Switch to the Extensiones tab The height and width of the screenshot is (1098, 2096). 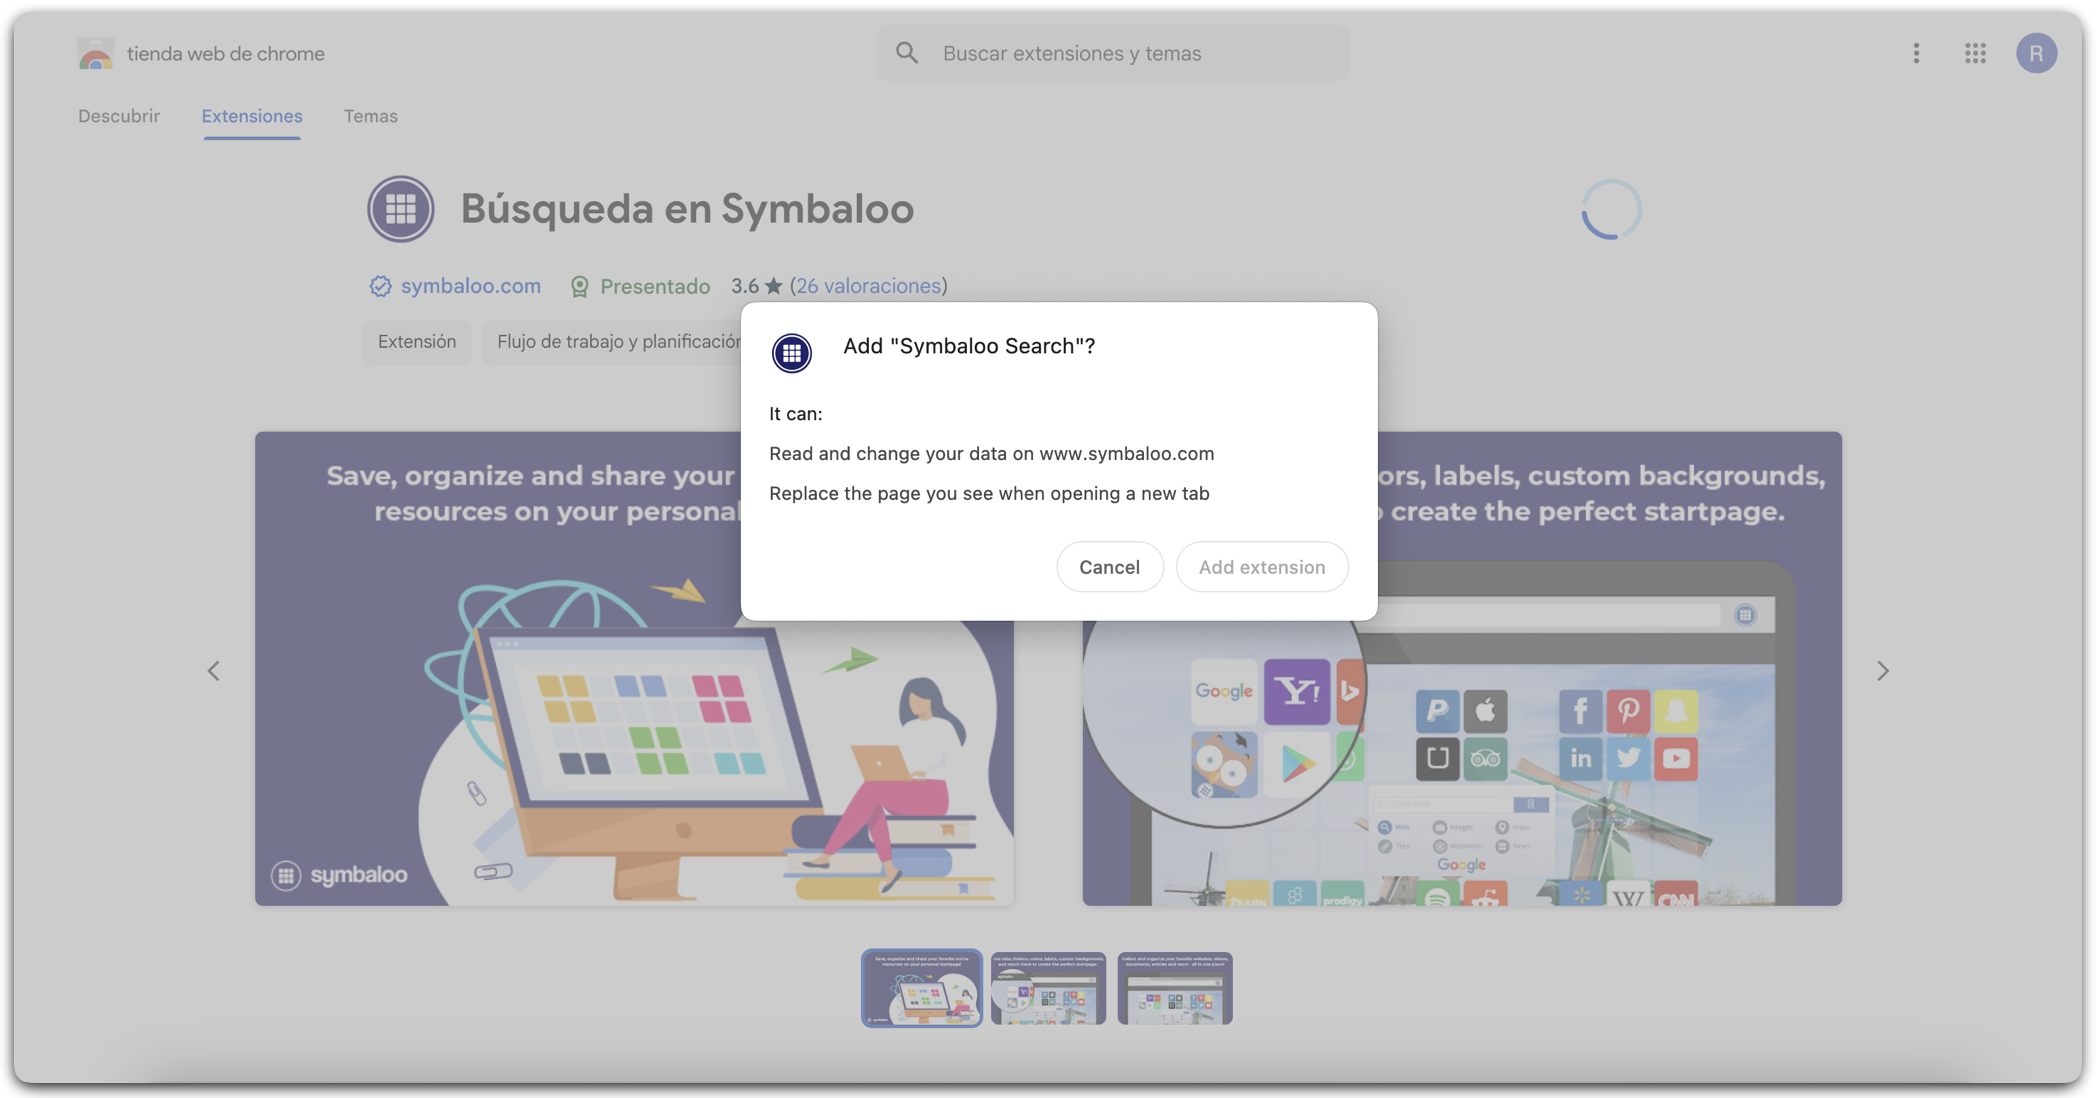[x=252, y=116]
